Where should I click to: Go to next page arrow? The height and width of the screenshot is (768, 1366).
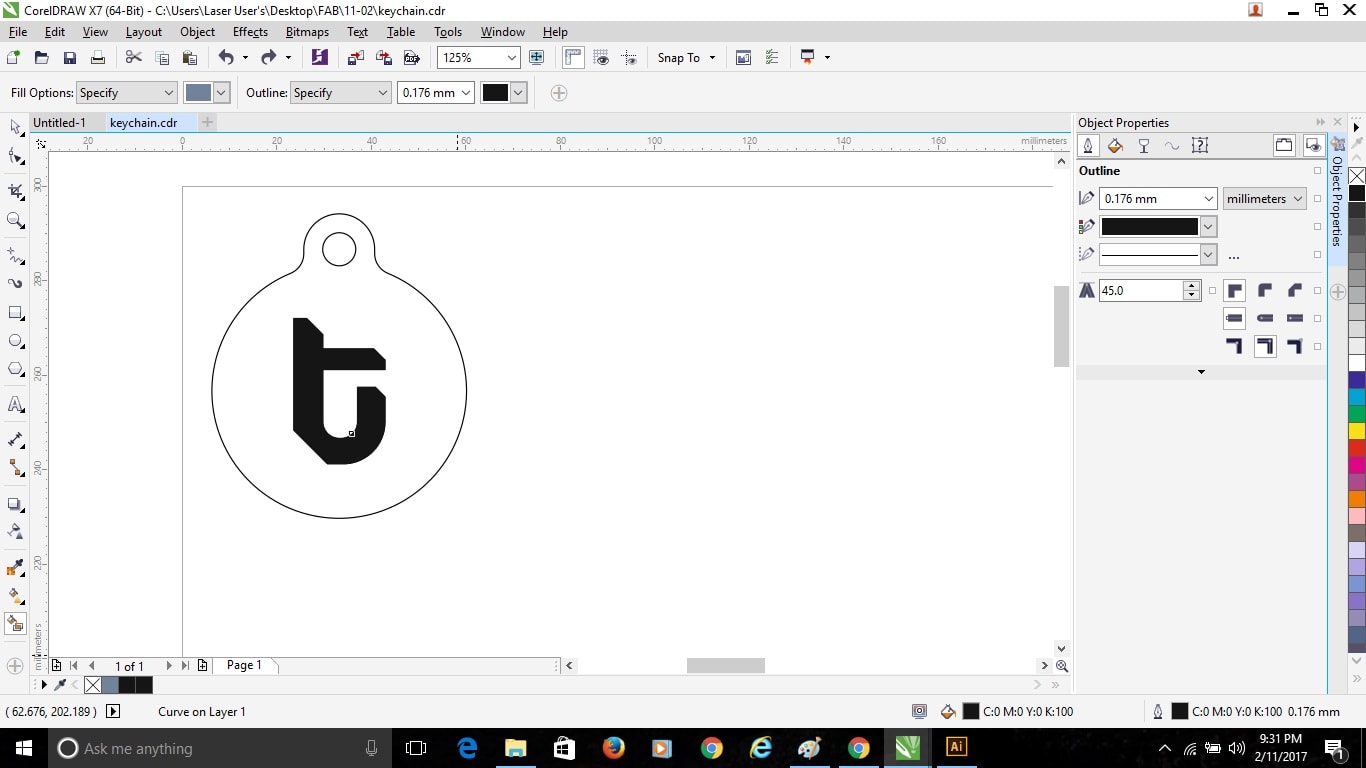coord(169,665)
